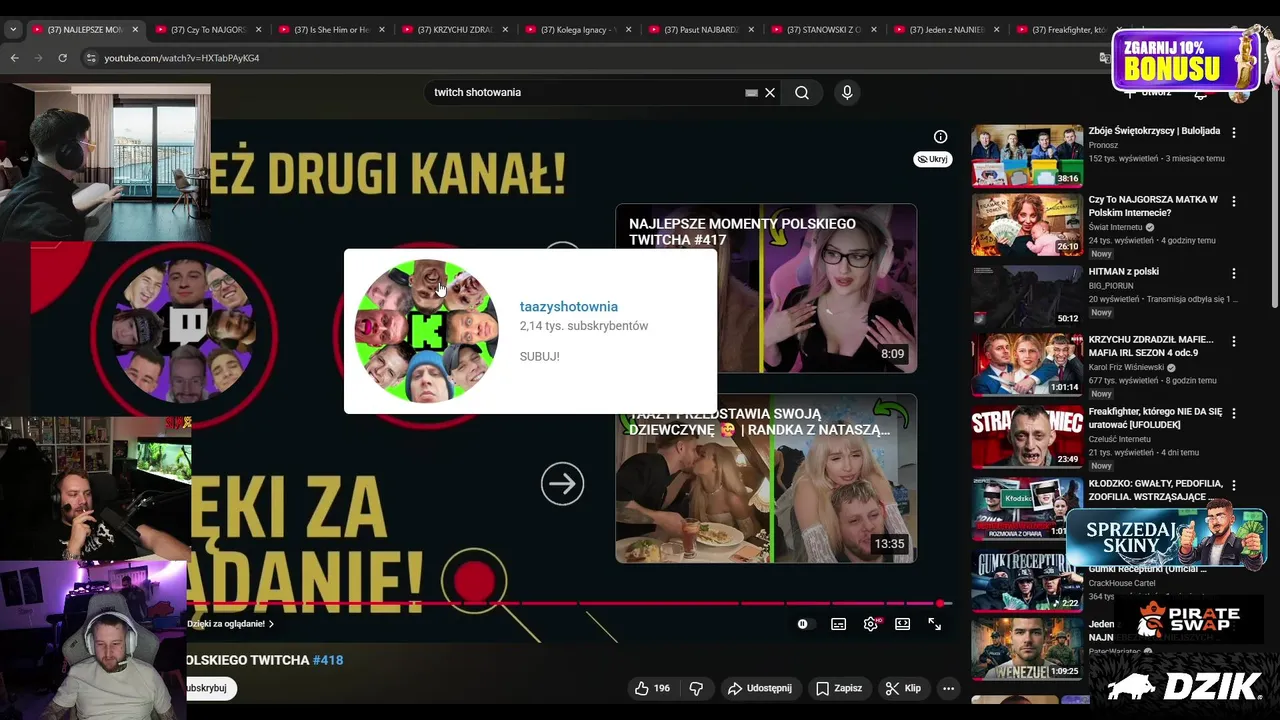
Task: Open Freakfighter video thumbnail 23:49
Action: click(1027, 436)
